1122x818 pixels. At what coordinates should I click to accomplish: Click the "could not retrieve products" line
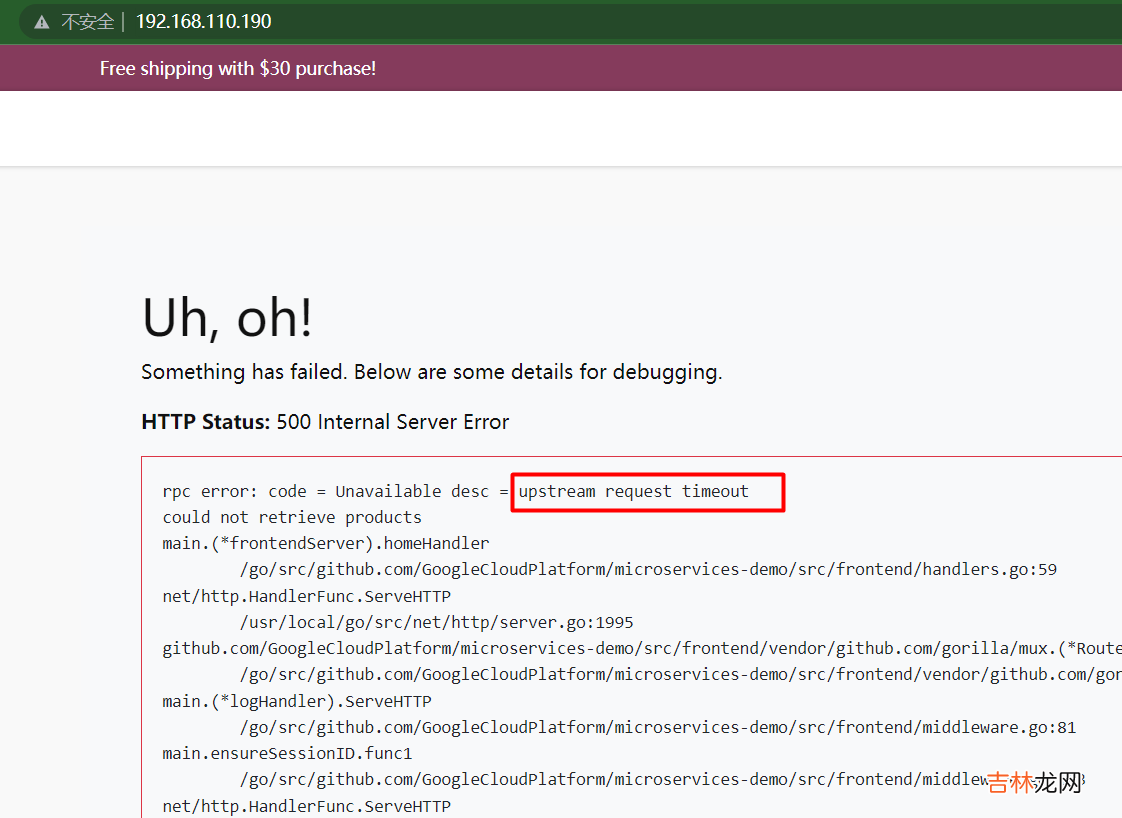(292, 517)
